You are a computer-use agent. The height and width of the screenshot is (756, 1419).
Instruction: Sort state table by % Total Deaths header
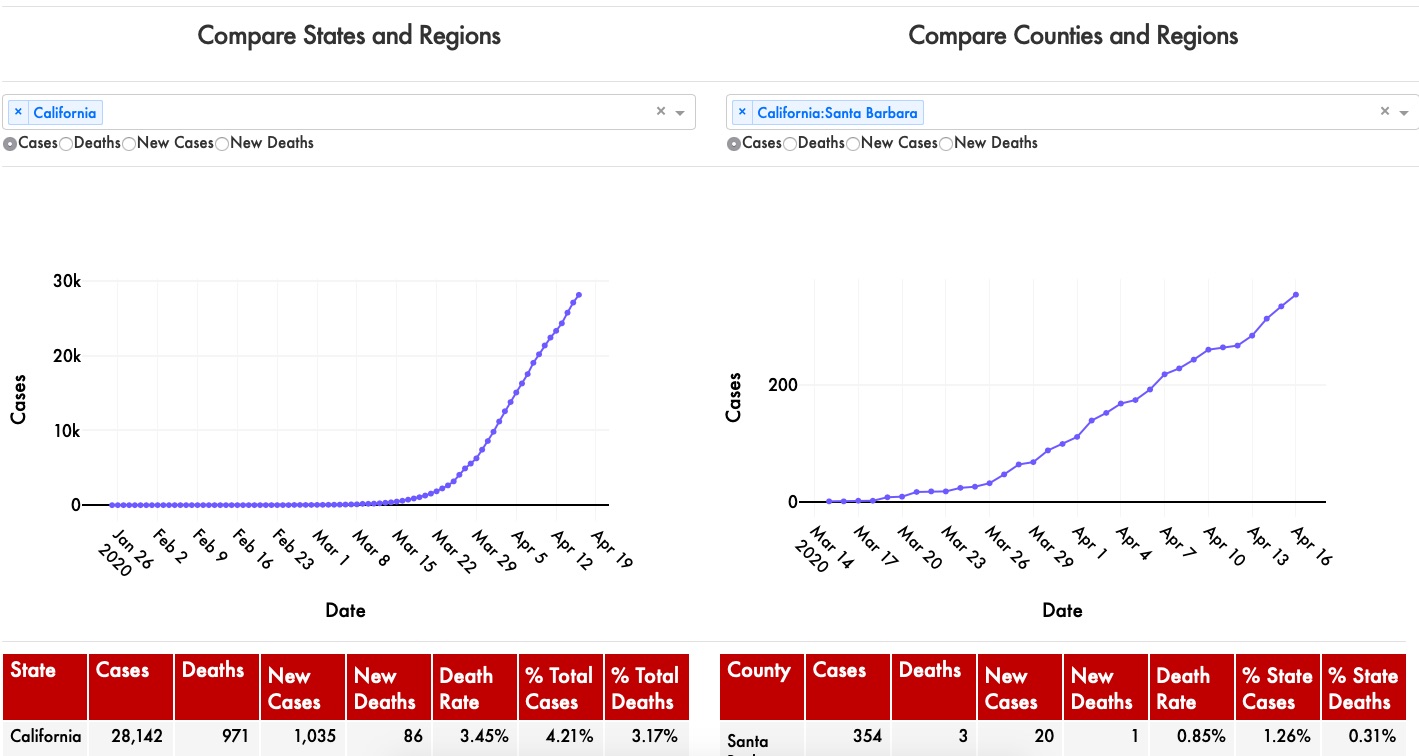(647, 688)
